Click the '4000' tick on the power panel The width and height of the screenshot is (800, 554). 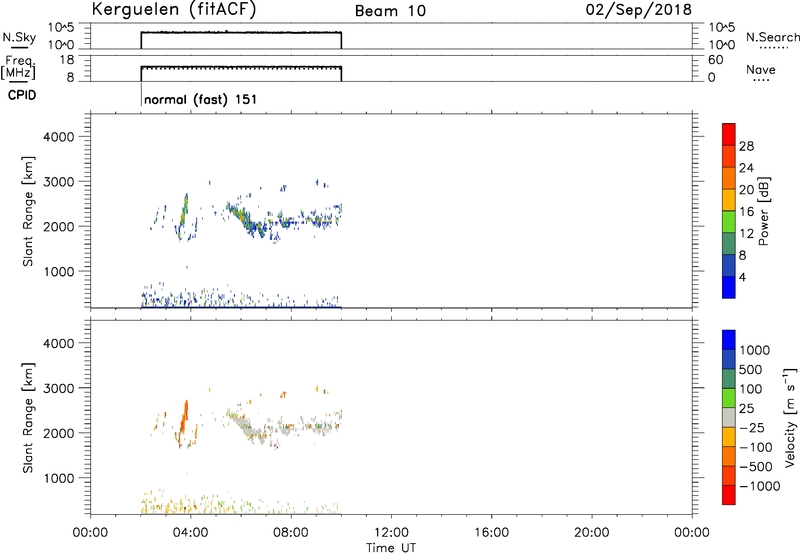[58, 137]
